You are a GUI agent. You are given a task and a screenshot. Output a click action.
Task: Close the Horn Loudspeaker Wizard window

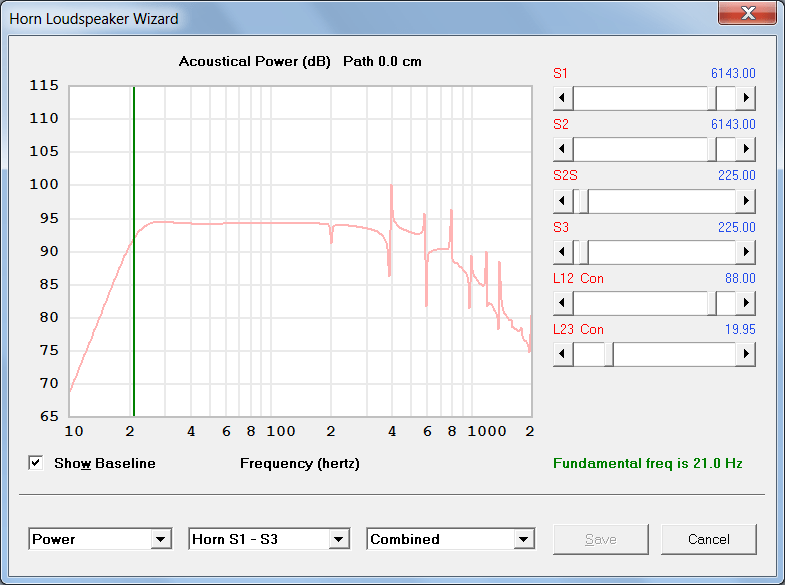(747, 13)
